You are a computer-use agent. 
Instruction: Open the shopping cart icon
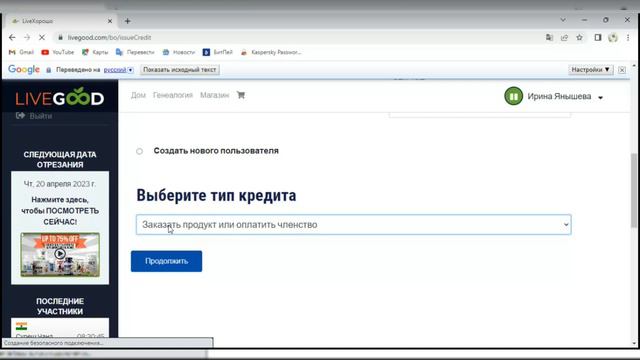[x=241, y=95]
